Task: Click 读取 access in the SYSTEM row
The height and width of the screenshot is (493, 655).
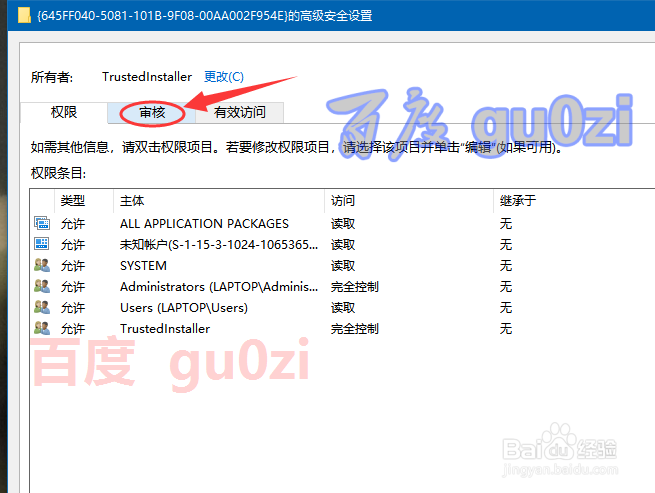Action: click(x=343, y=266)
